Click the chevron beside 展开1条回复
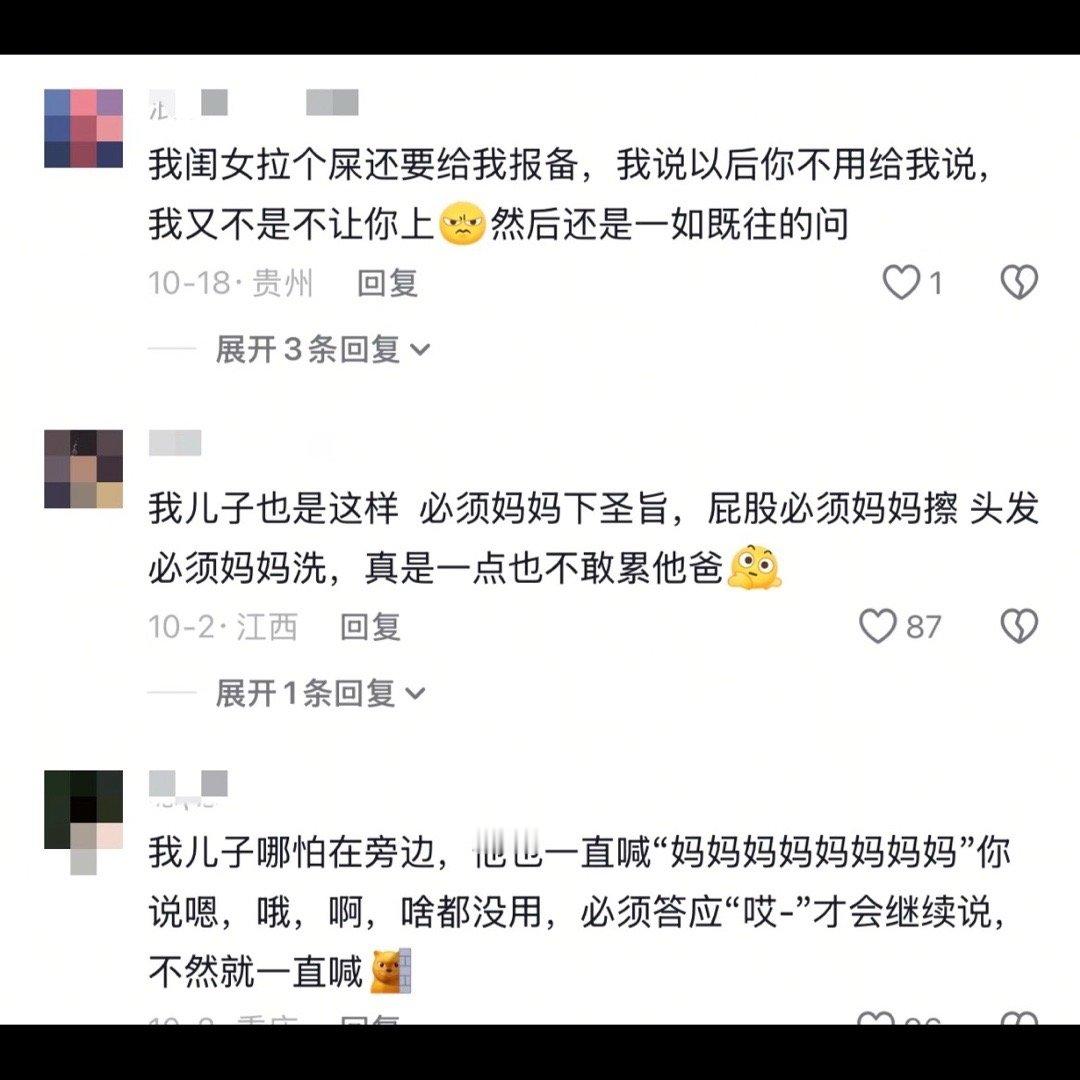1080x1080 pixels. point(415,694)
